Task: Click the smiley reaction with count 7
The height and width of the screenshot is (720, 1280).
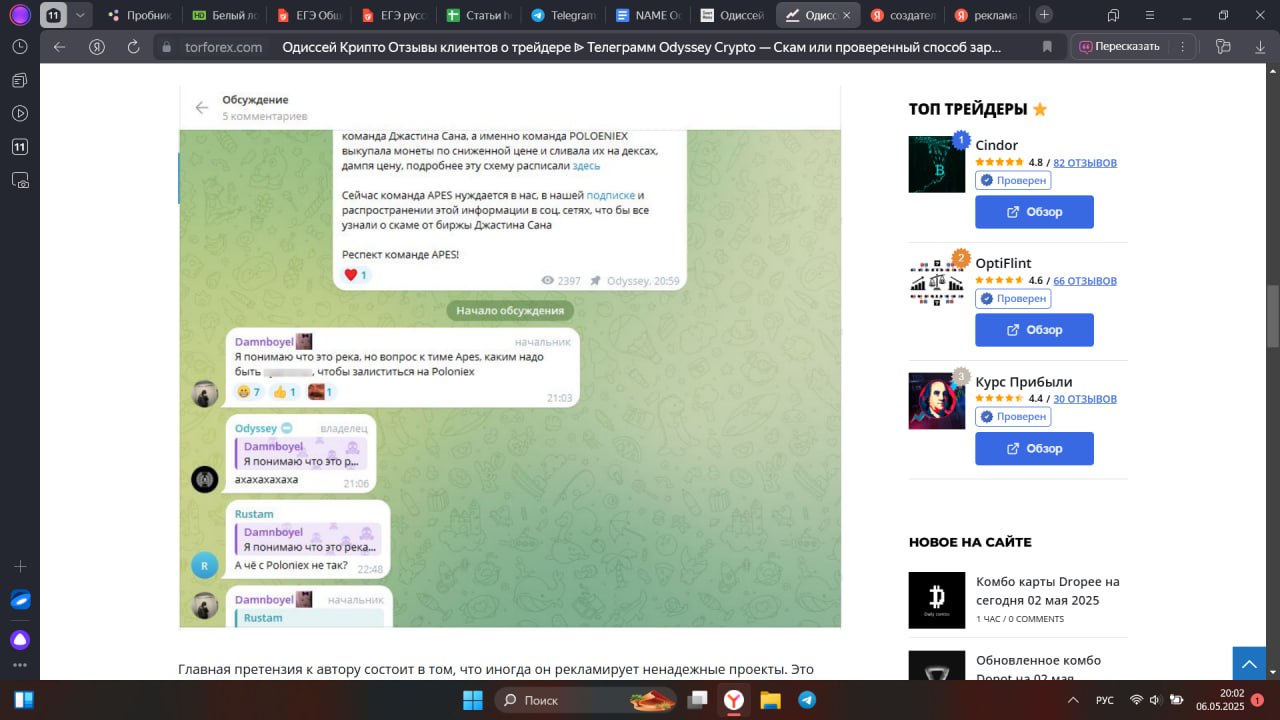Action: 249,392
